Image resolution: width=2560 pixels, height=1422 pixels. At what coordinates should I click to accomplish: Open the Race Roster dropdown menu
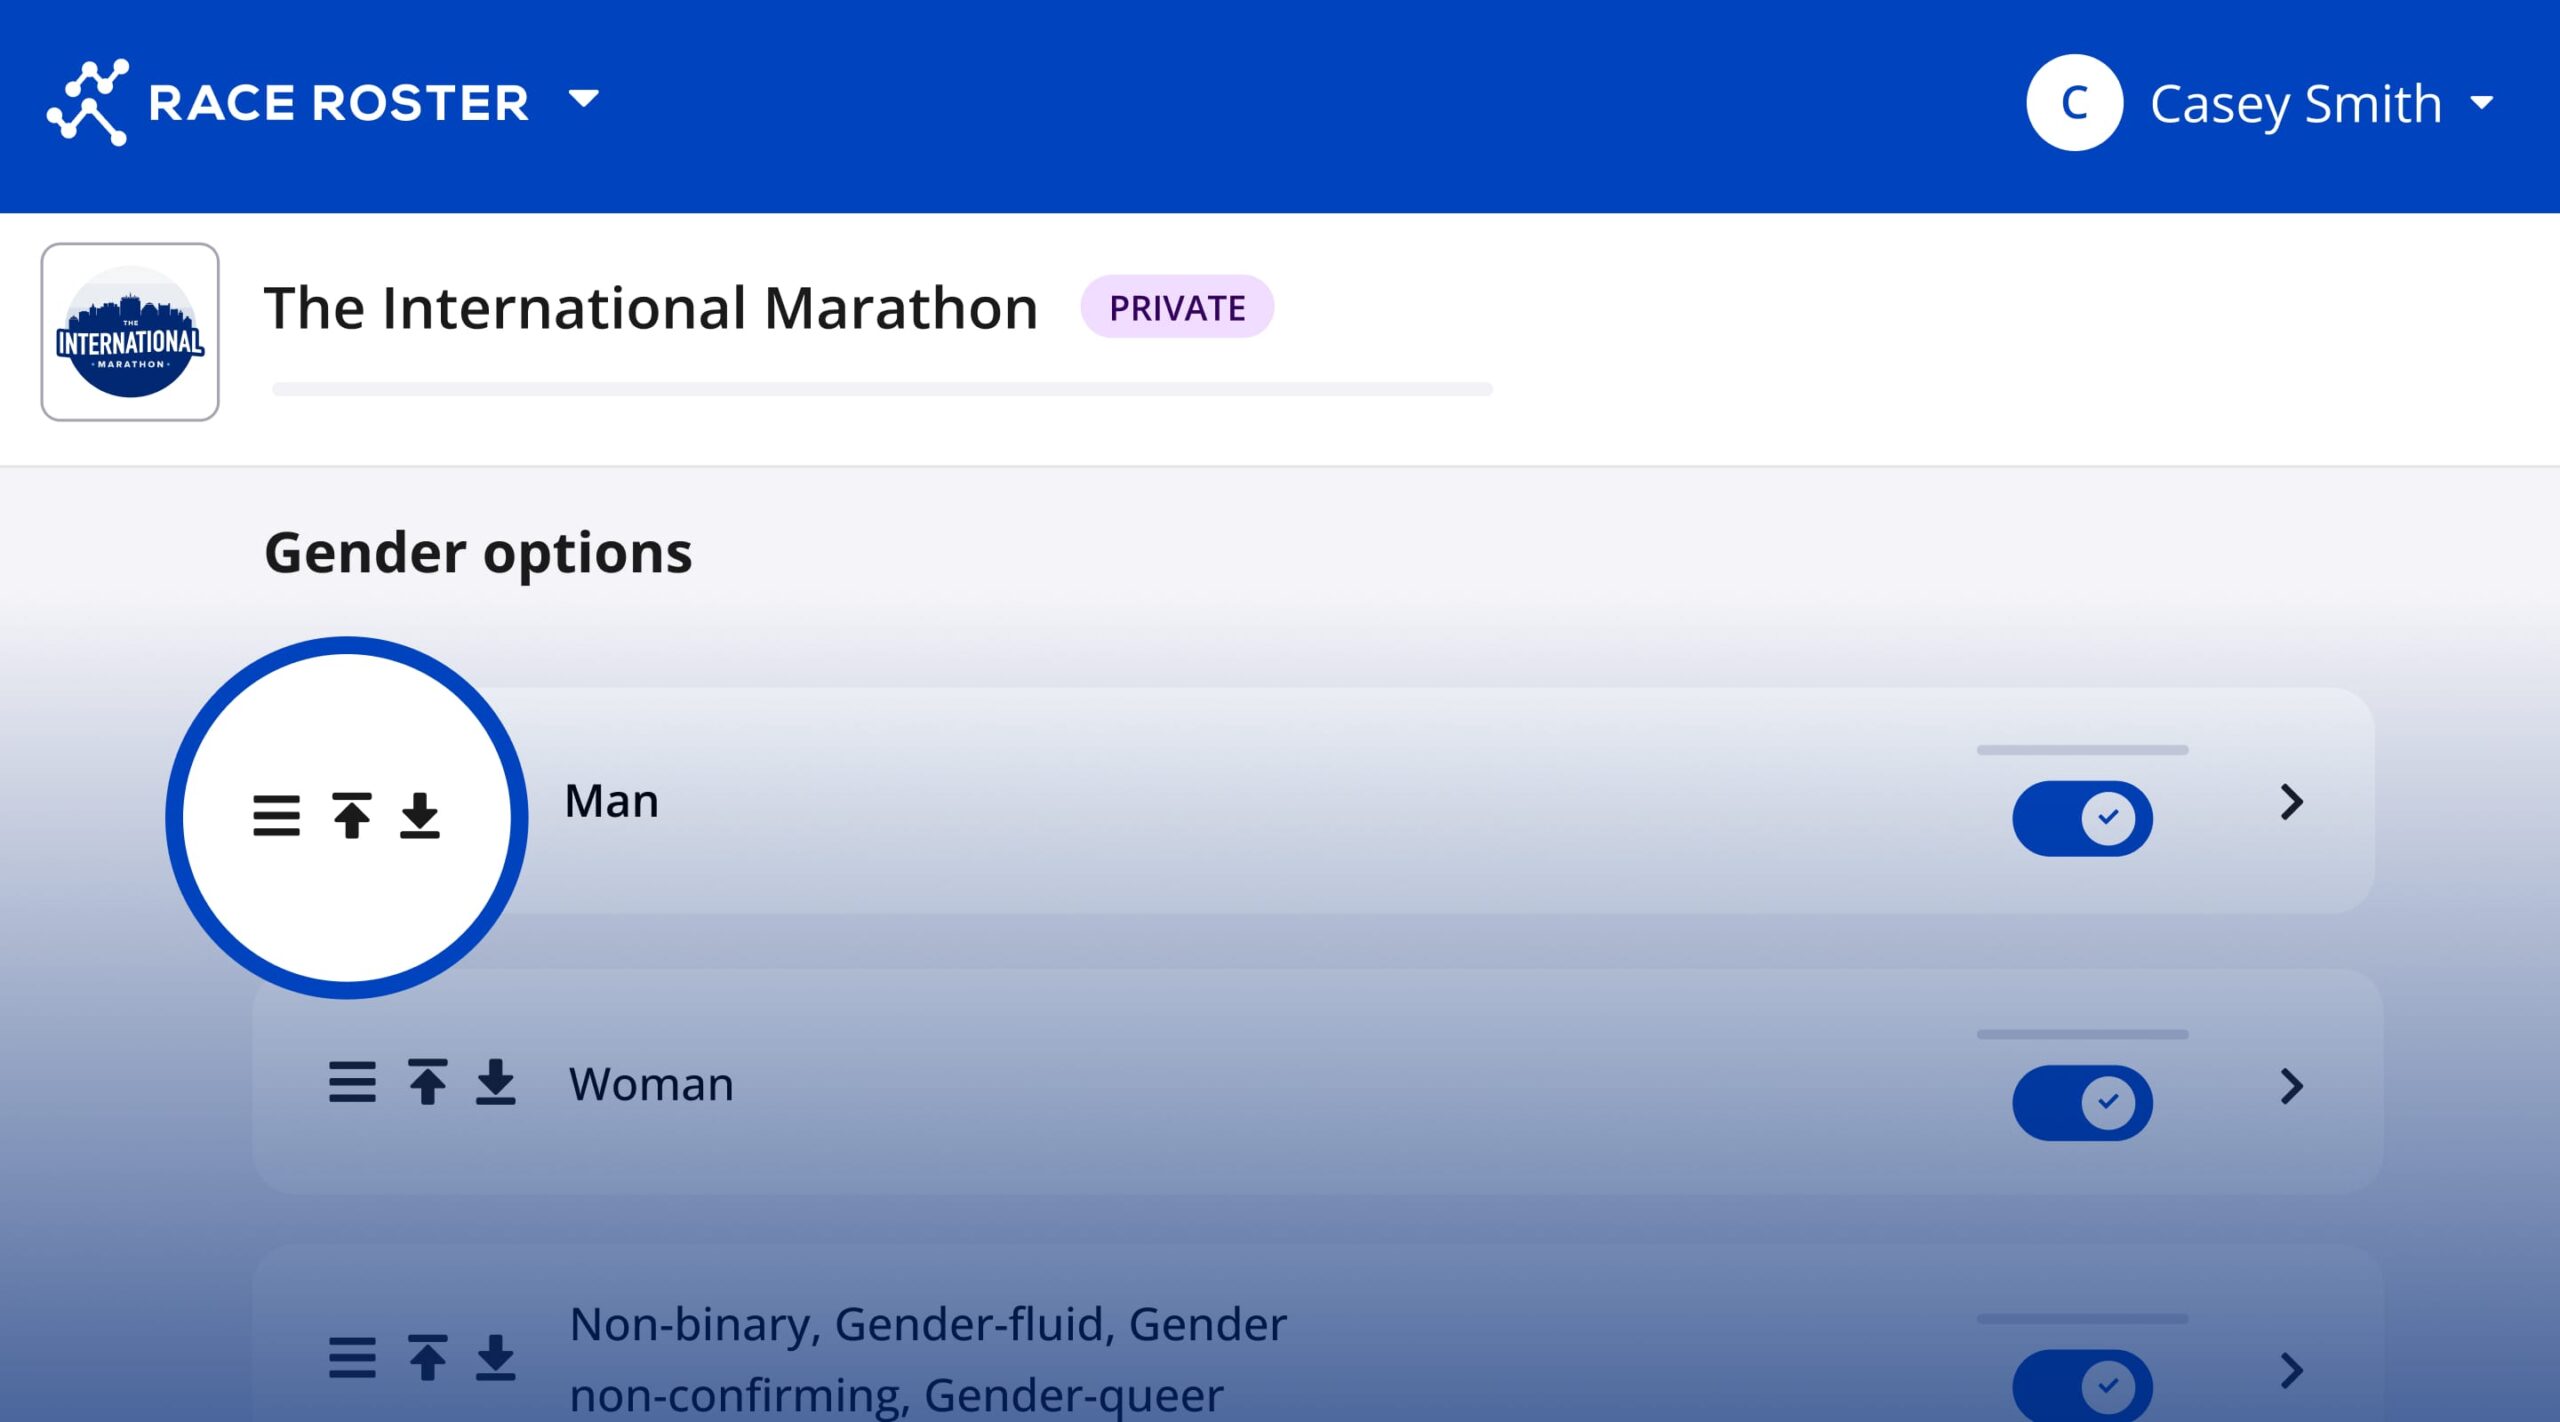[583, 99]
